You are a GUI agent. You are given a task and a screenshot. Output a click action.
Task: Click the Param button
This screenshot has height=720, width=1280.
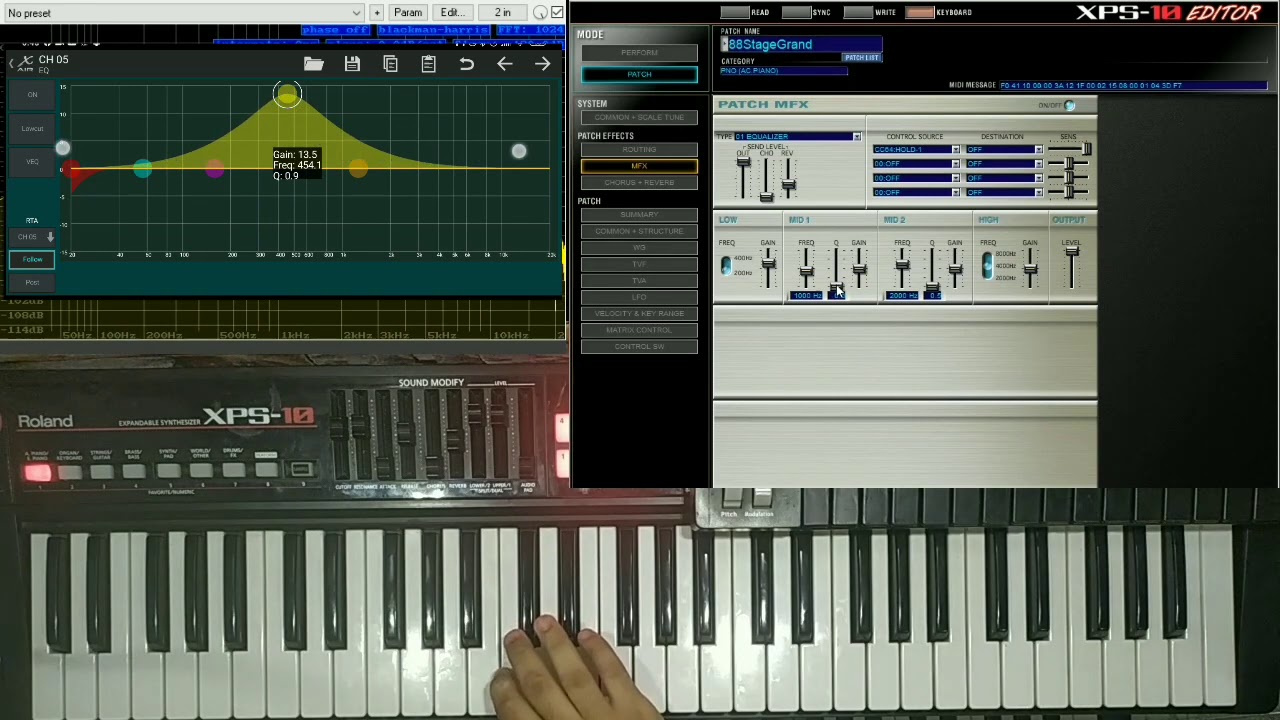point(408,13)
